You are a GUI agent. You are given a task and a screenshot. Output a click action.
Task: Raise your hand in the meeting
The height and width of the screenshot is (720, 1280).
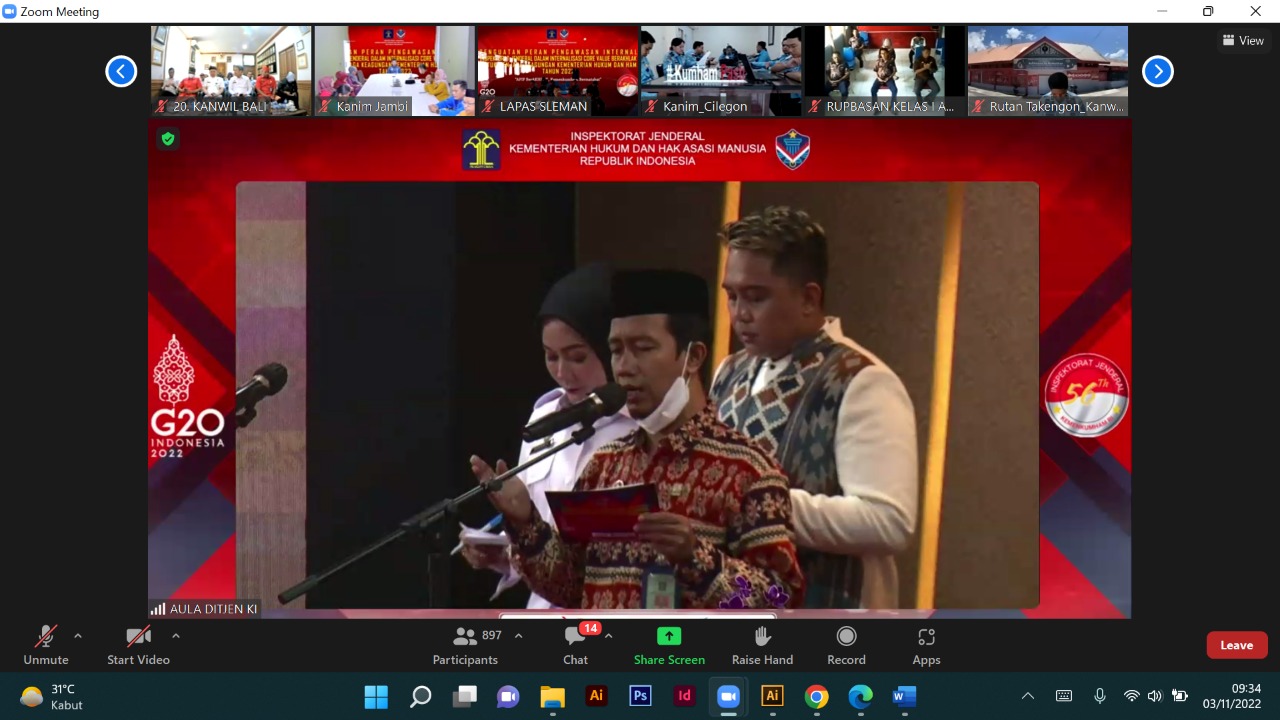click(x=762, y=645)
